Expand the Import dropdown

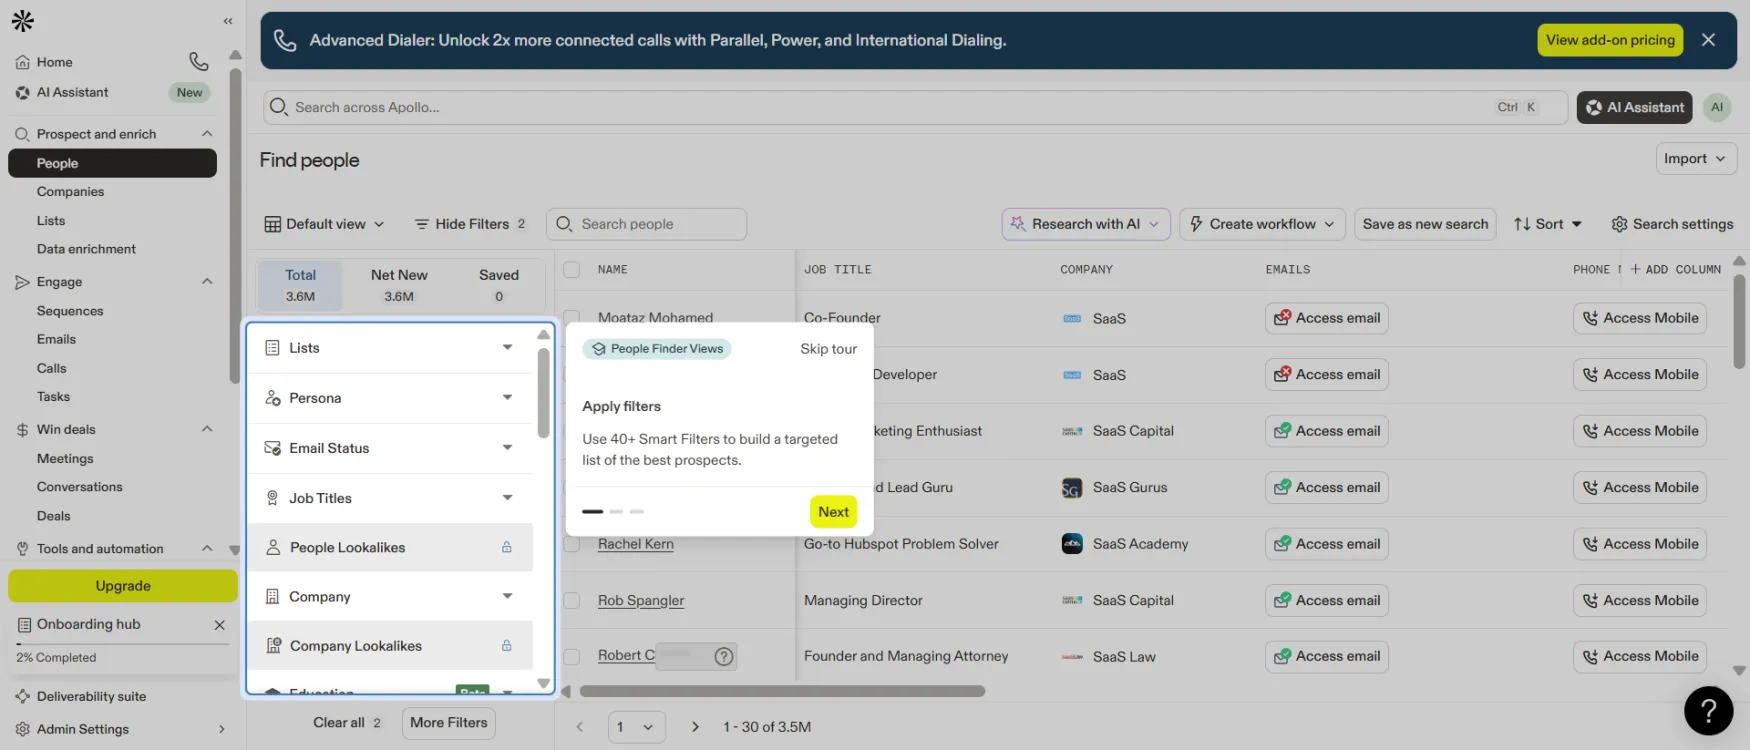pos(1695,159)
